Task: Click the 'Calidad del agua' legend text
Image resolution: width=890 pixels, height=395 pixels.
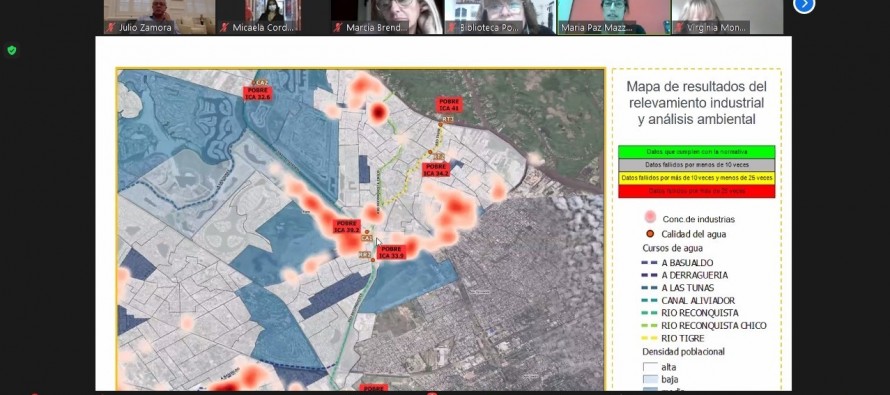Action: (694, 234)
